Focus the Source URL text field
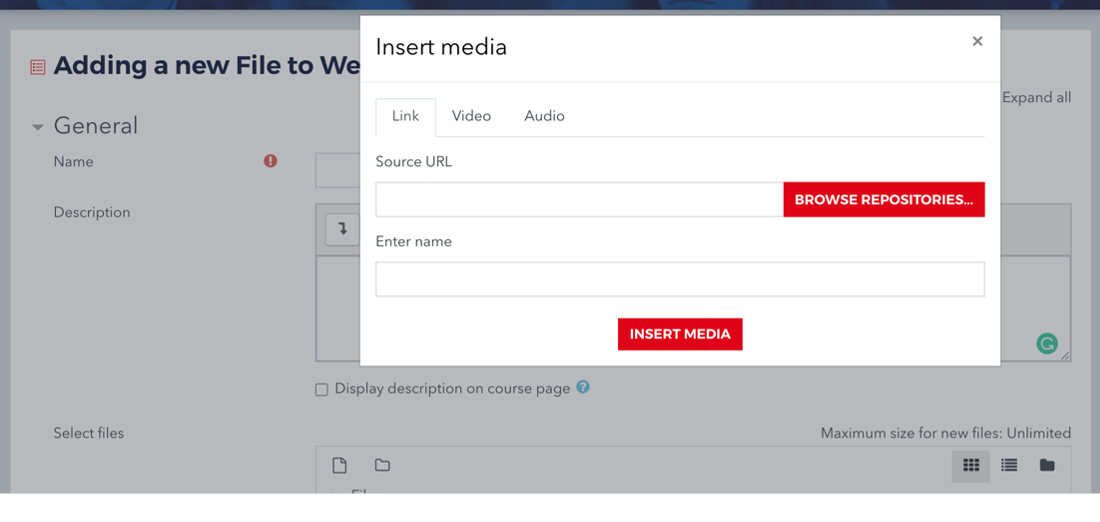The width and height of the screenshot is (1100, 522). (x=579, y=200)
